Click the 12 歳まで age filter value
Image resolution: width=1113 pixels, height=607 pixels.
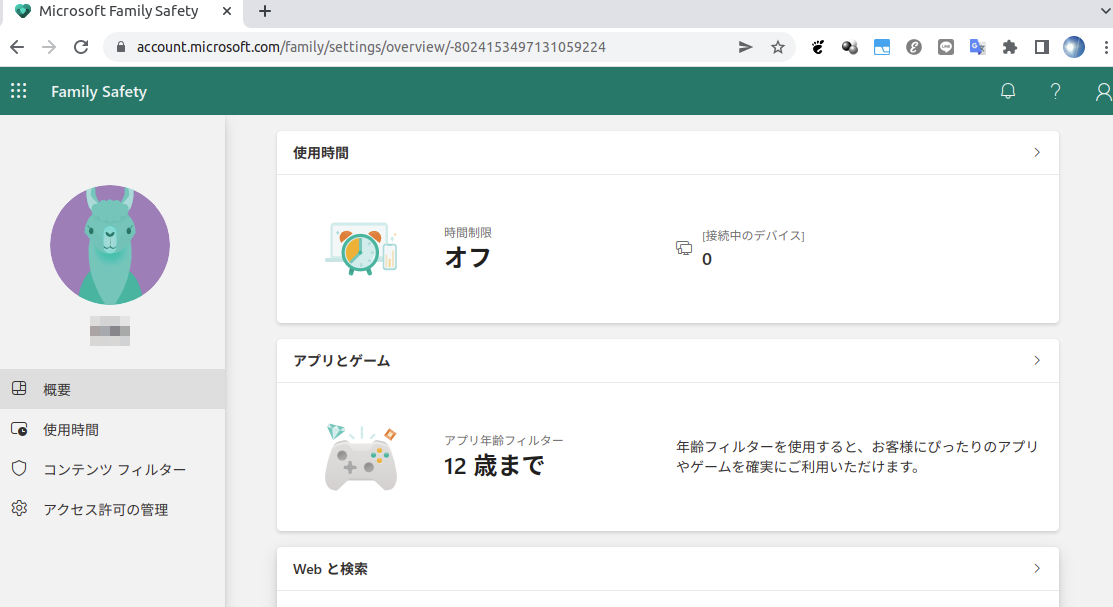(494, 466)
